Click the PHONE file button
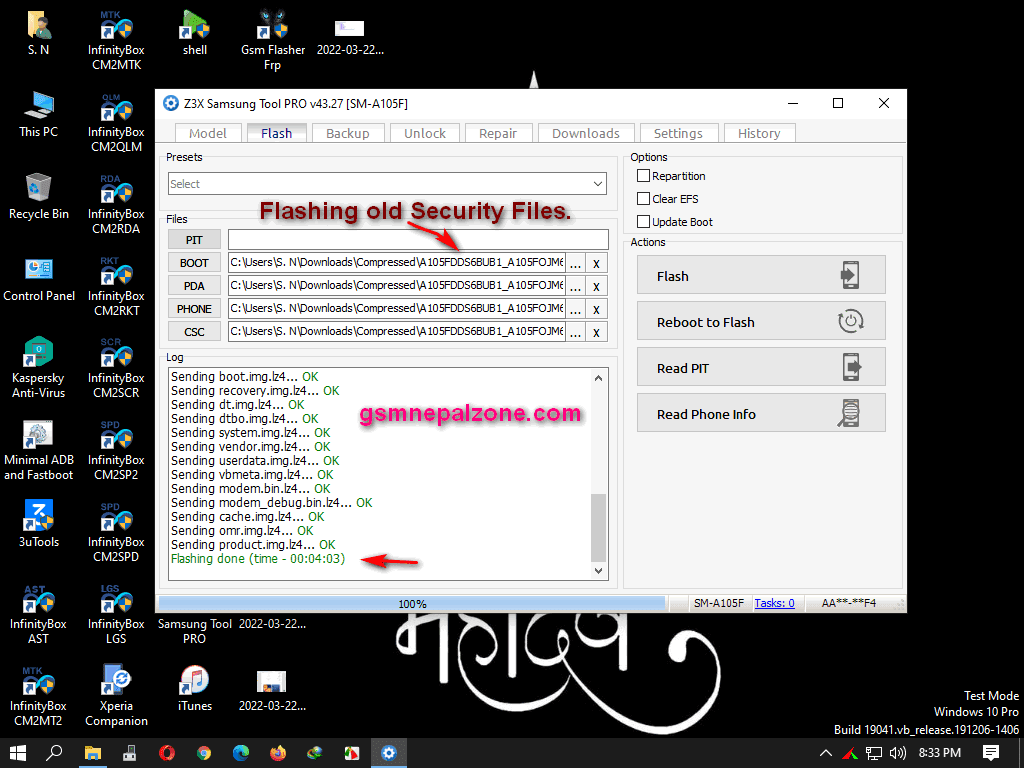Viewport: 1024px width, 768px height. pos(194,308)
